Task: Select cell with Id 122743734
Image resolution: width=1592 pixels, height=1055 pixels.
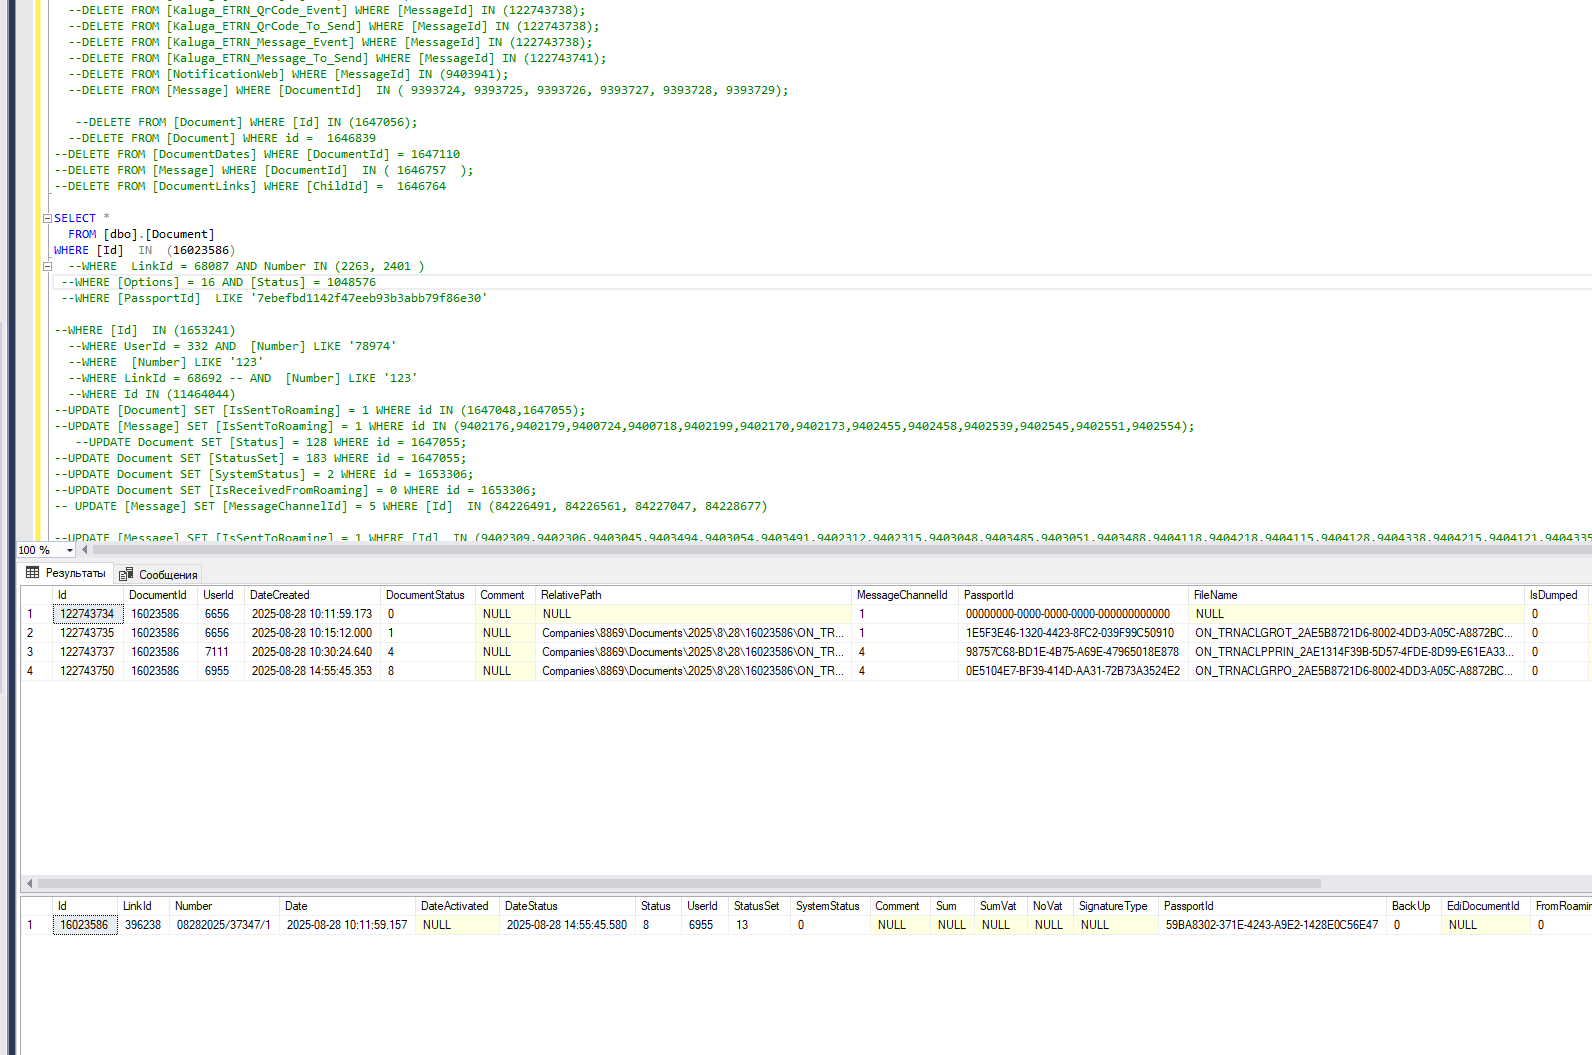Action: [x=87, y=614]
